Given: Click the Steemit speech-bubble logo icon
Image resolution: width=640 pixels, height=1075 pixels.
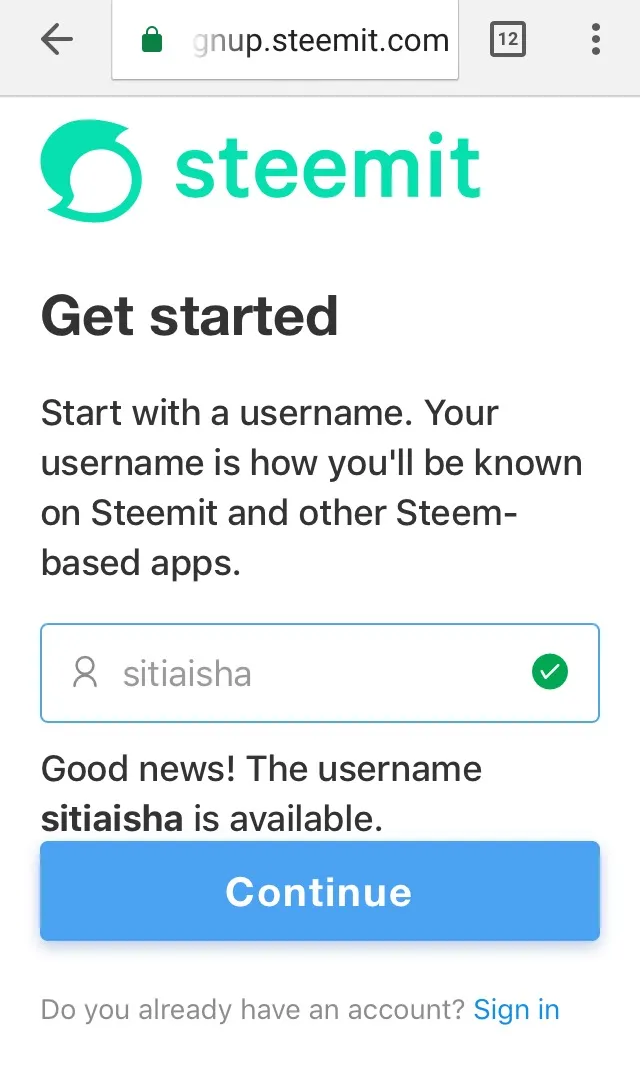Looking at the screenshot, I should (91, 171).
